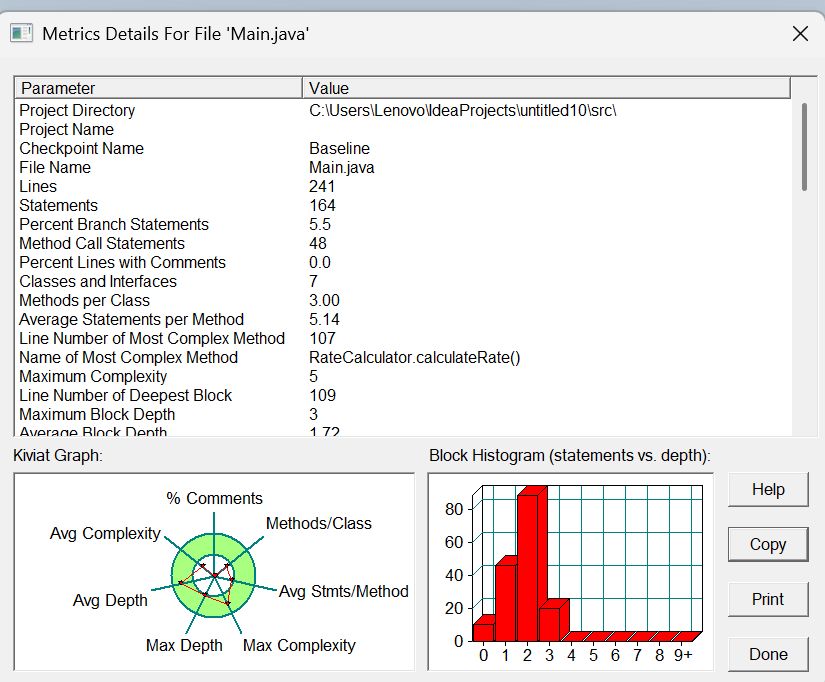Screen dimensions: 825x682
Task: Copy the metrics details
Action: pyautogui.click(x=768, y=544)
